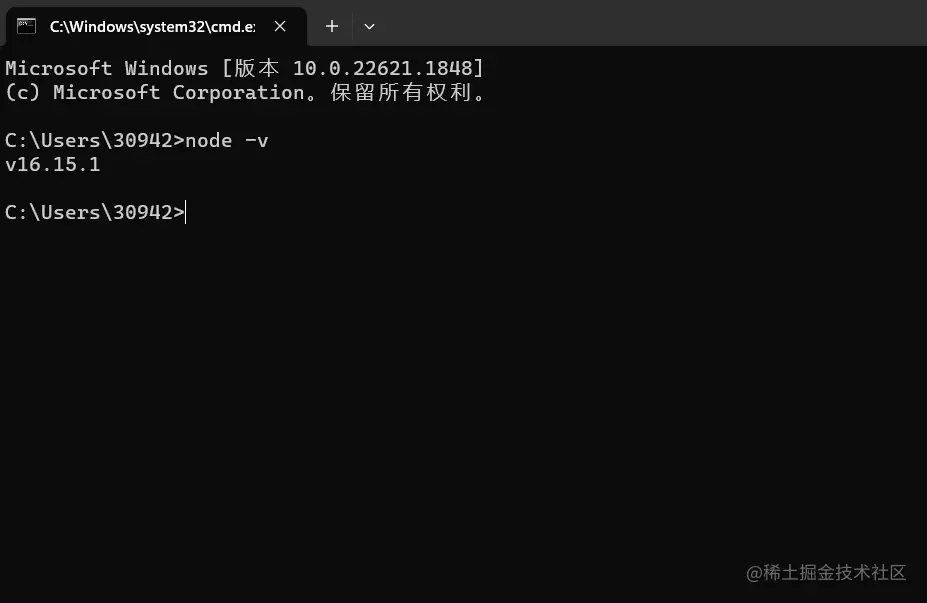Click the empty title bar area

tap(650, 24)
